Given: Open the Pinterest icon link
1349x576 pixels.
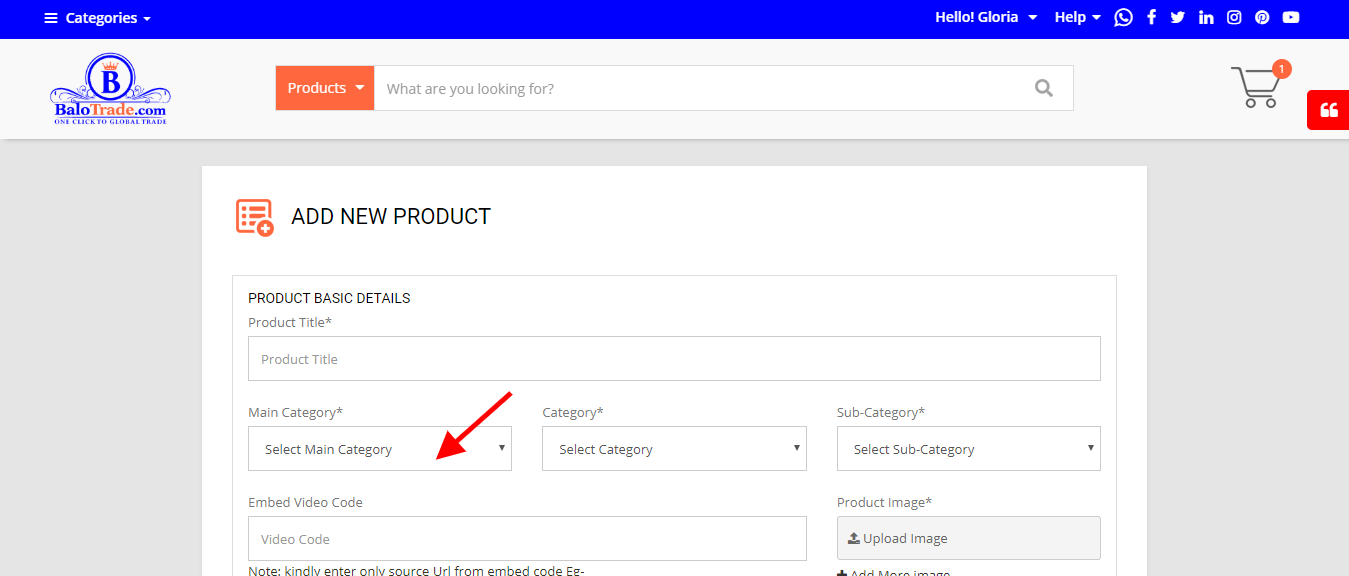Looking at the screenshot, I should tap(1262, 17).
